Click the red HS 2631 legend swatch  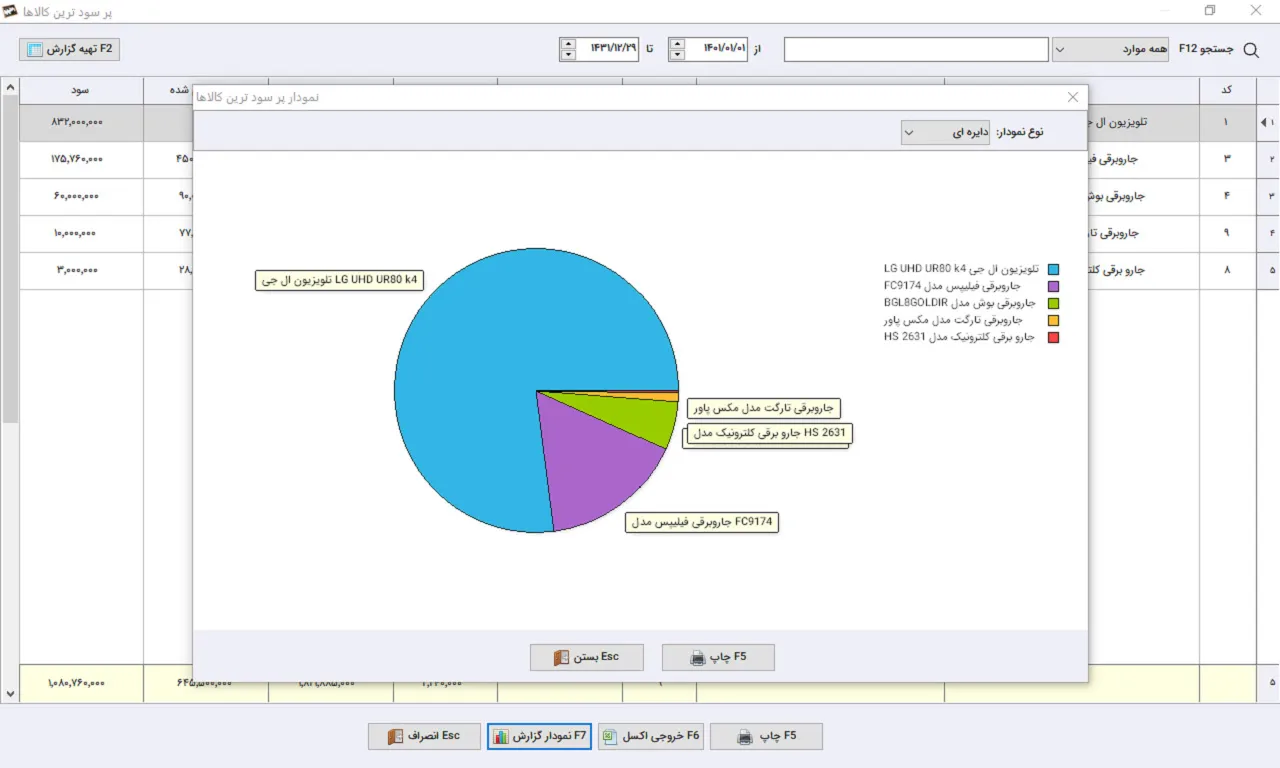1053,338
